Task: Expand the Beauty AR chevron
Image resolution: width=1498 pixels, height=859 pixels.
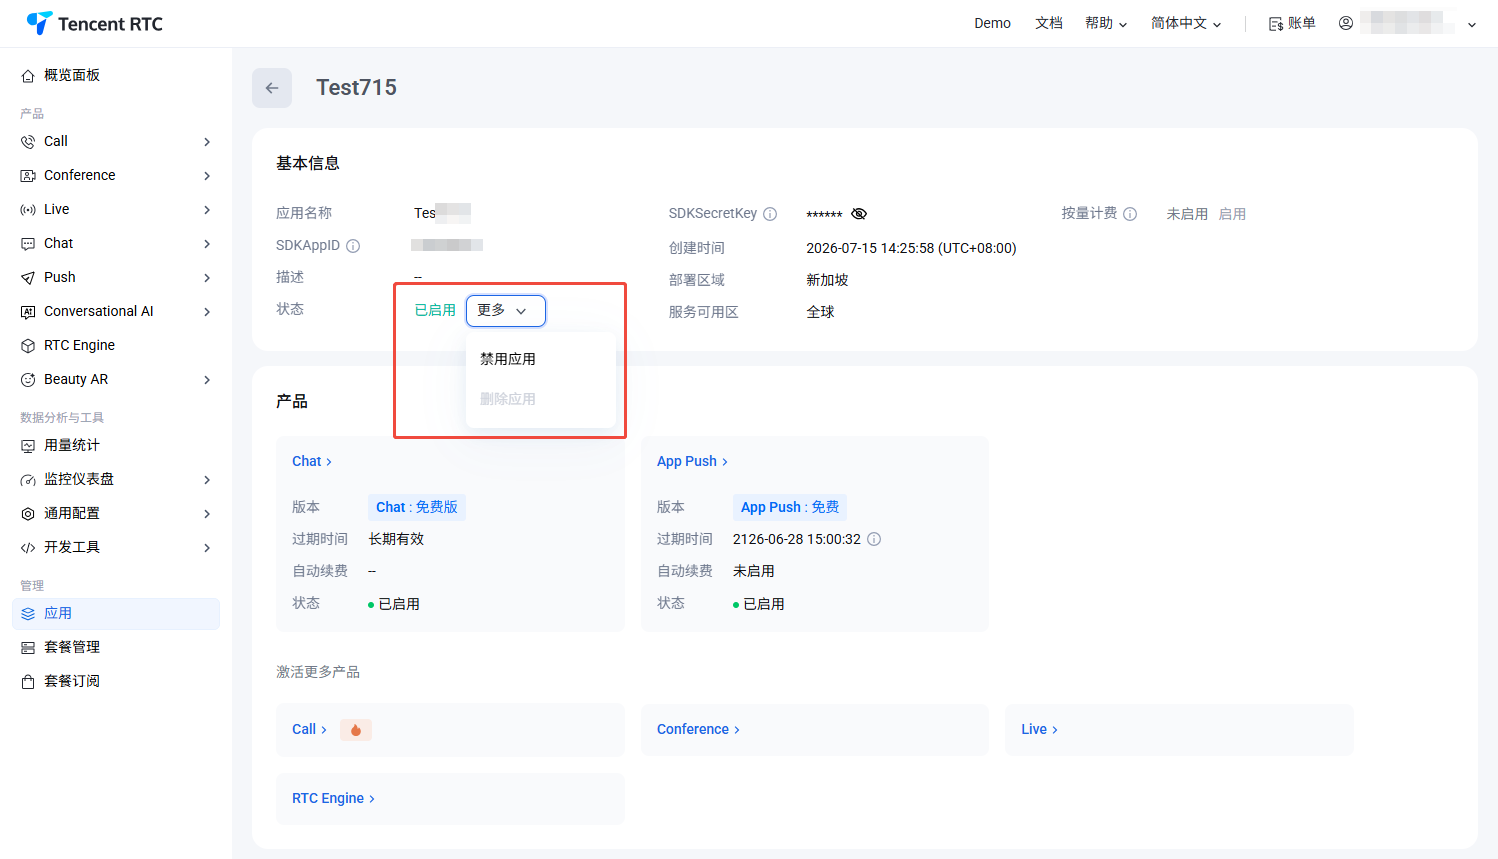Action: pos(207,380)
